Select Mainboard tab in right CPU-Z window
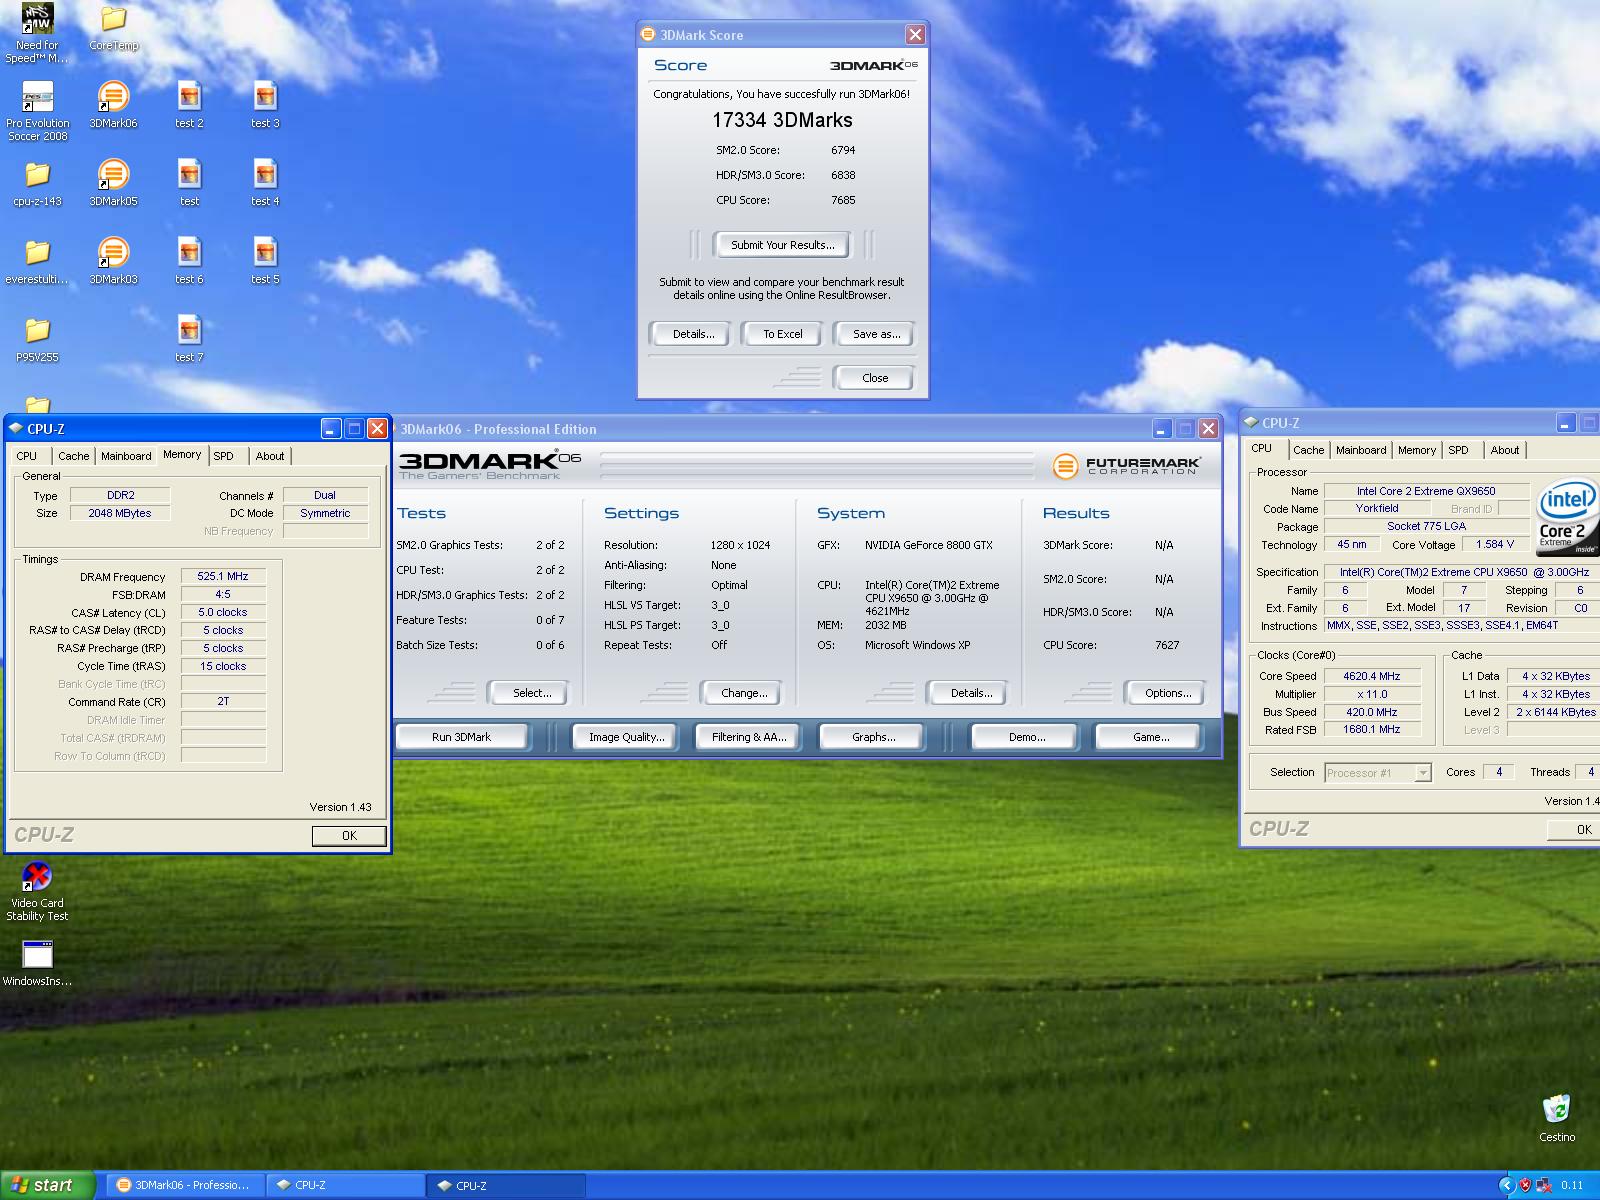1600x1200 pixels. click(1361, 450)
